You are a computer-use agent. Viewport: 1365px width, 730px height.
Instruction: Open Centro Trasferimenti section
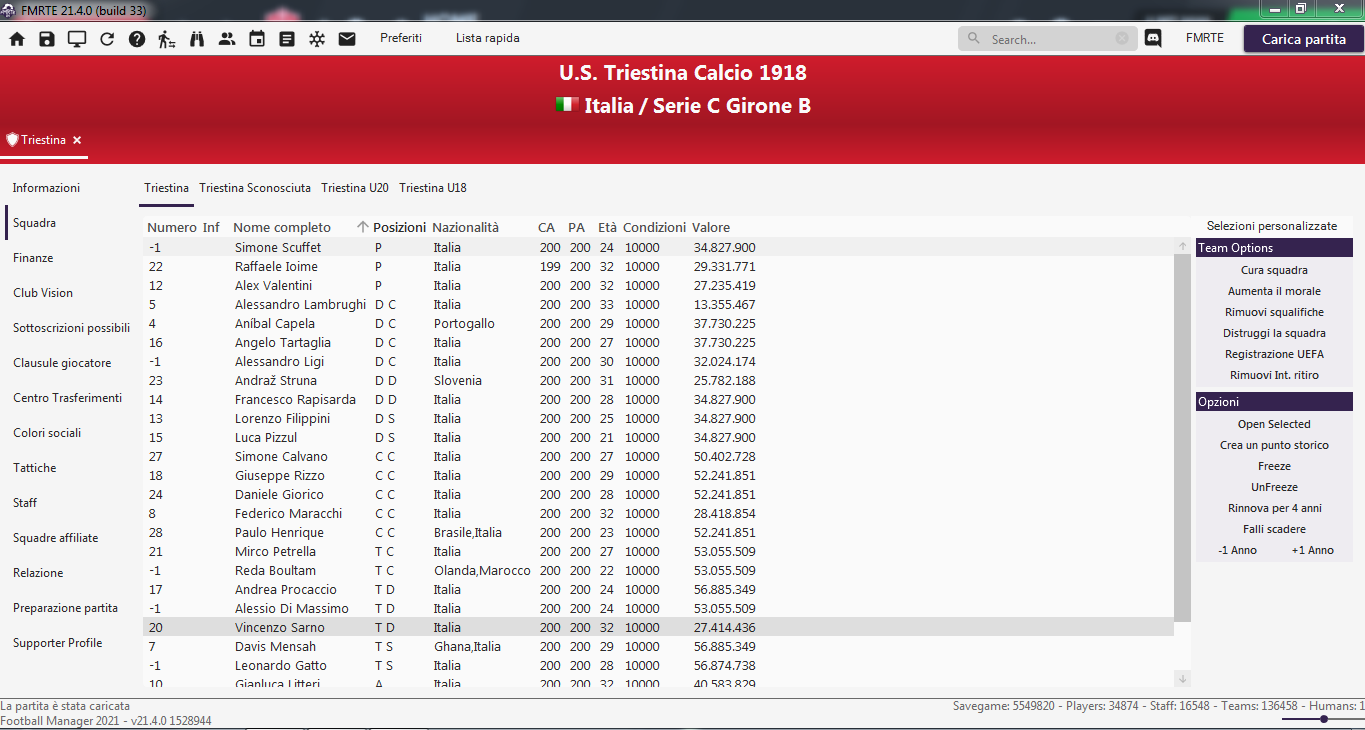[x=67, y=398]
